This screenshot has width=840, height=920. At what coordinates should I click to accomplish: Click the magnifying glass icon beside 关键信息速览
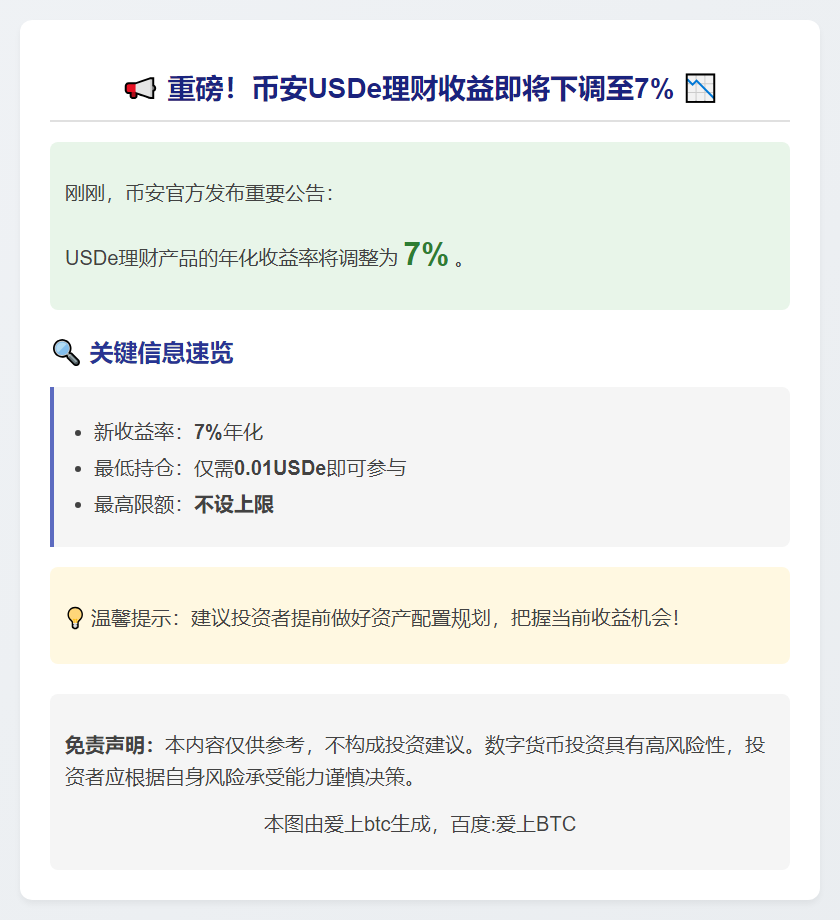(65, 353)
